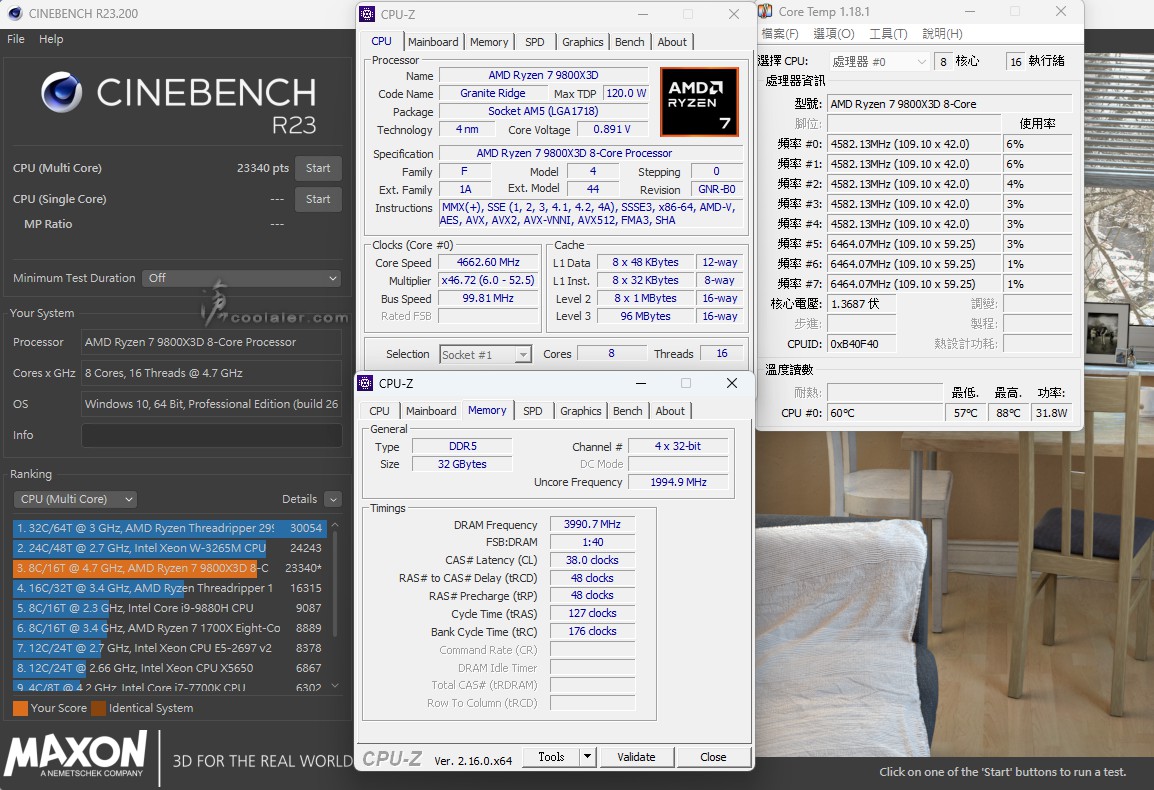Click the CPU-Z icon in Memory window title bar
Screen dimensions: 1154x790
[366, 383]
